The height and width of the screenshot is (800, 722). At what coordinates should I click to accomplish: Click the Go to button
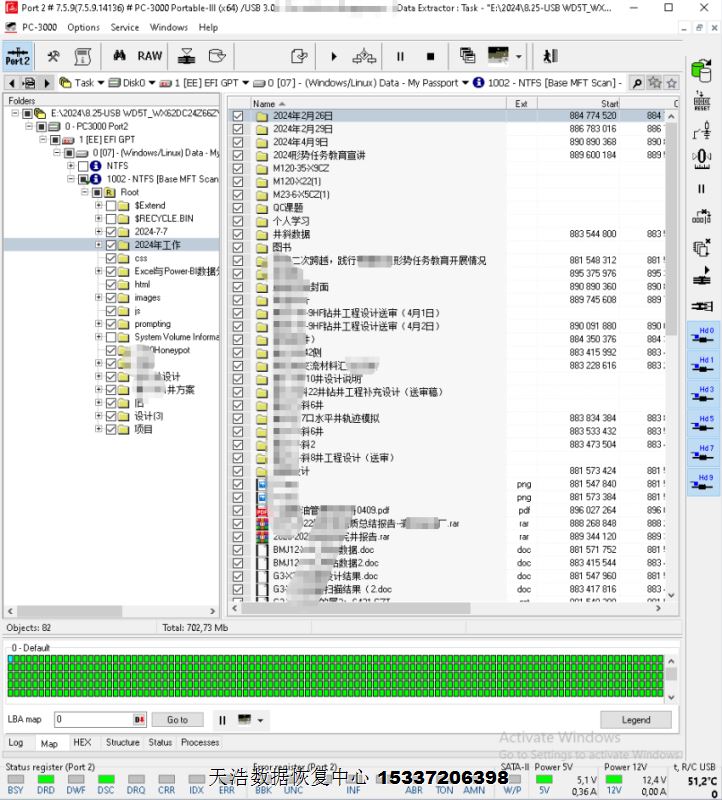(x=177, y=720)
